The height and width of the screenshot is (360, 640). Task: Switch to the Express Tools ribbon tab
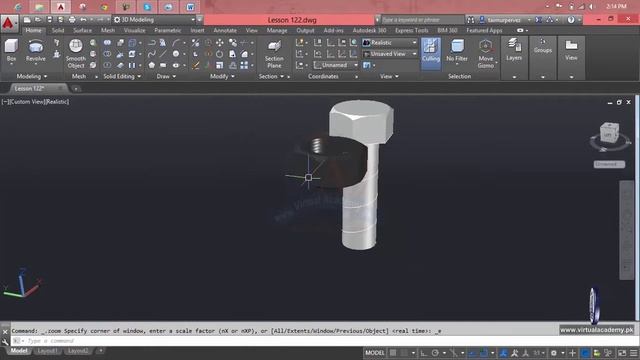pos(411,31)
